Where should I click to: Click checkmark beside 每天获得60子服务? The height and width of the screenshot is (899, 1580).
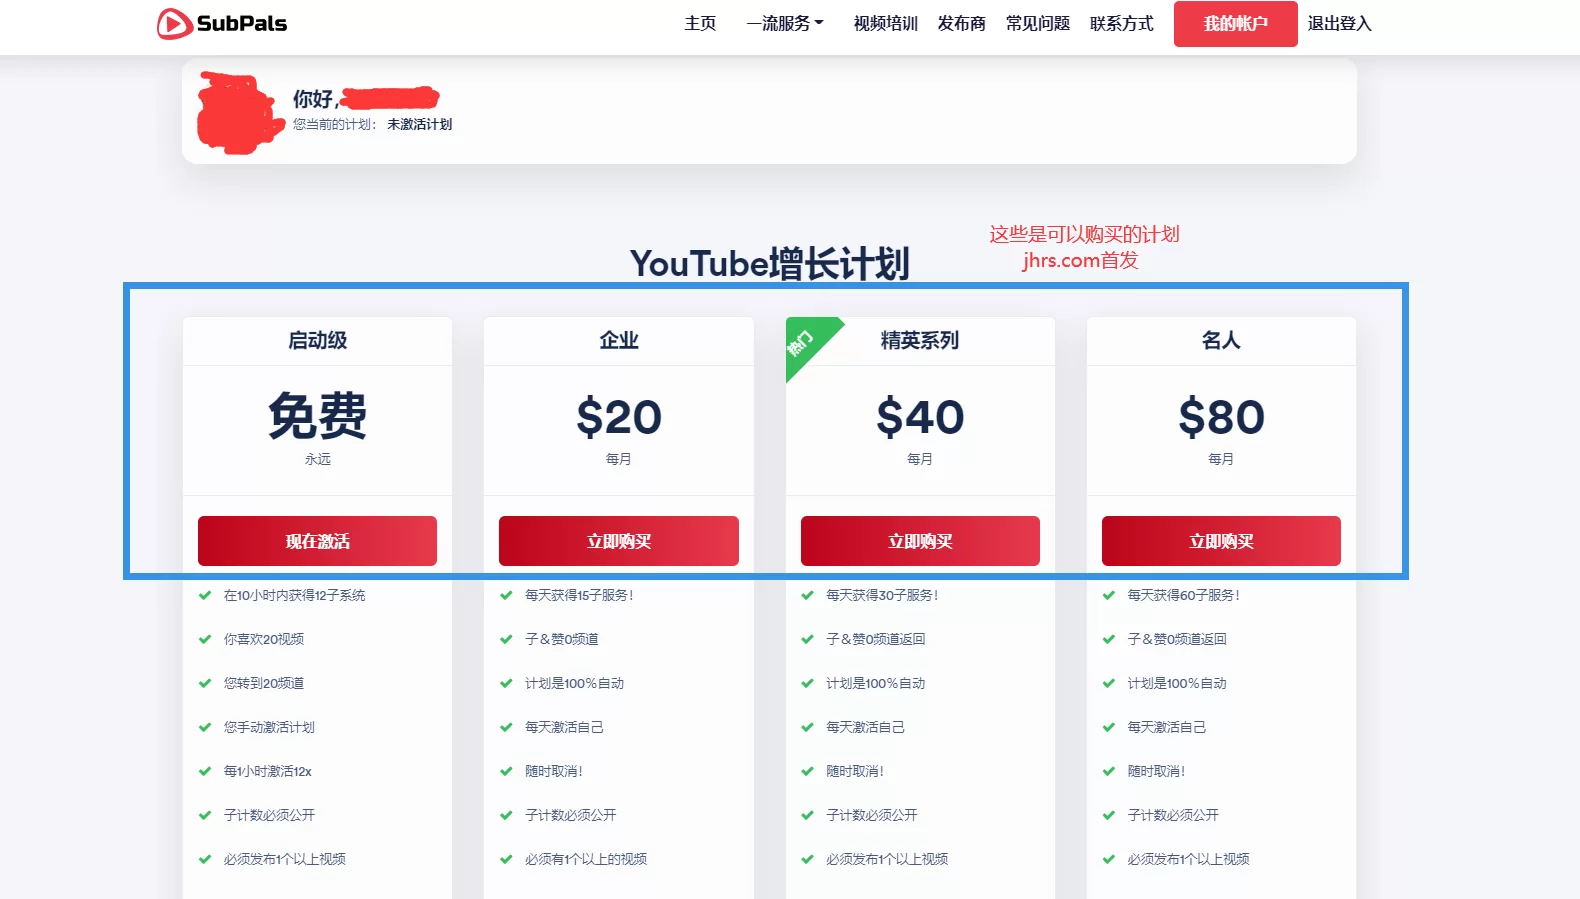(1108, 595)
